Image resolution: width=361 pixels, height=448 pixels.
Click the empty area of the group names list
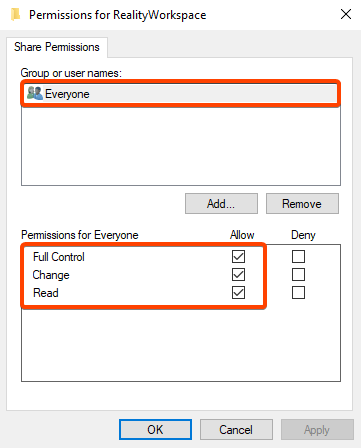coord(181,145)
